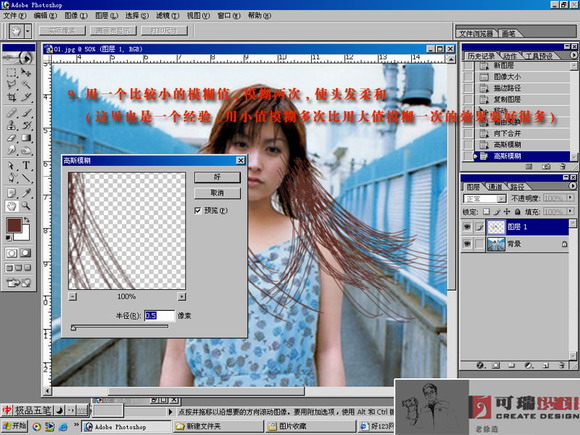Image resolution: width=580 pixels, height=435 pixels.
Task: Hide 图层 1 with its eye icon
Action: click(x=467, y=227)
